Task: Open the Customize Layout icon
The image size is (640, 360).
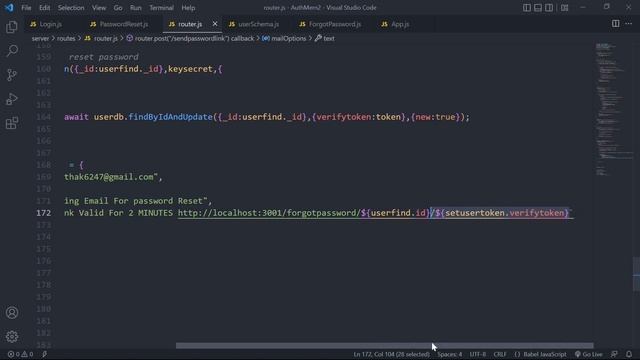Action: point(564,8)
